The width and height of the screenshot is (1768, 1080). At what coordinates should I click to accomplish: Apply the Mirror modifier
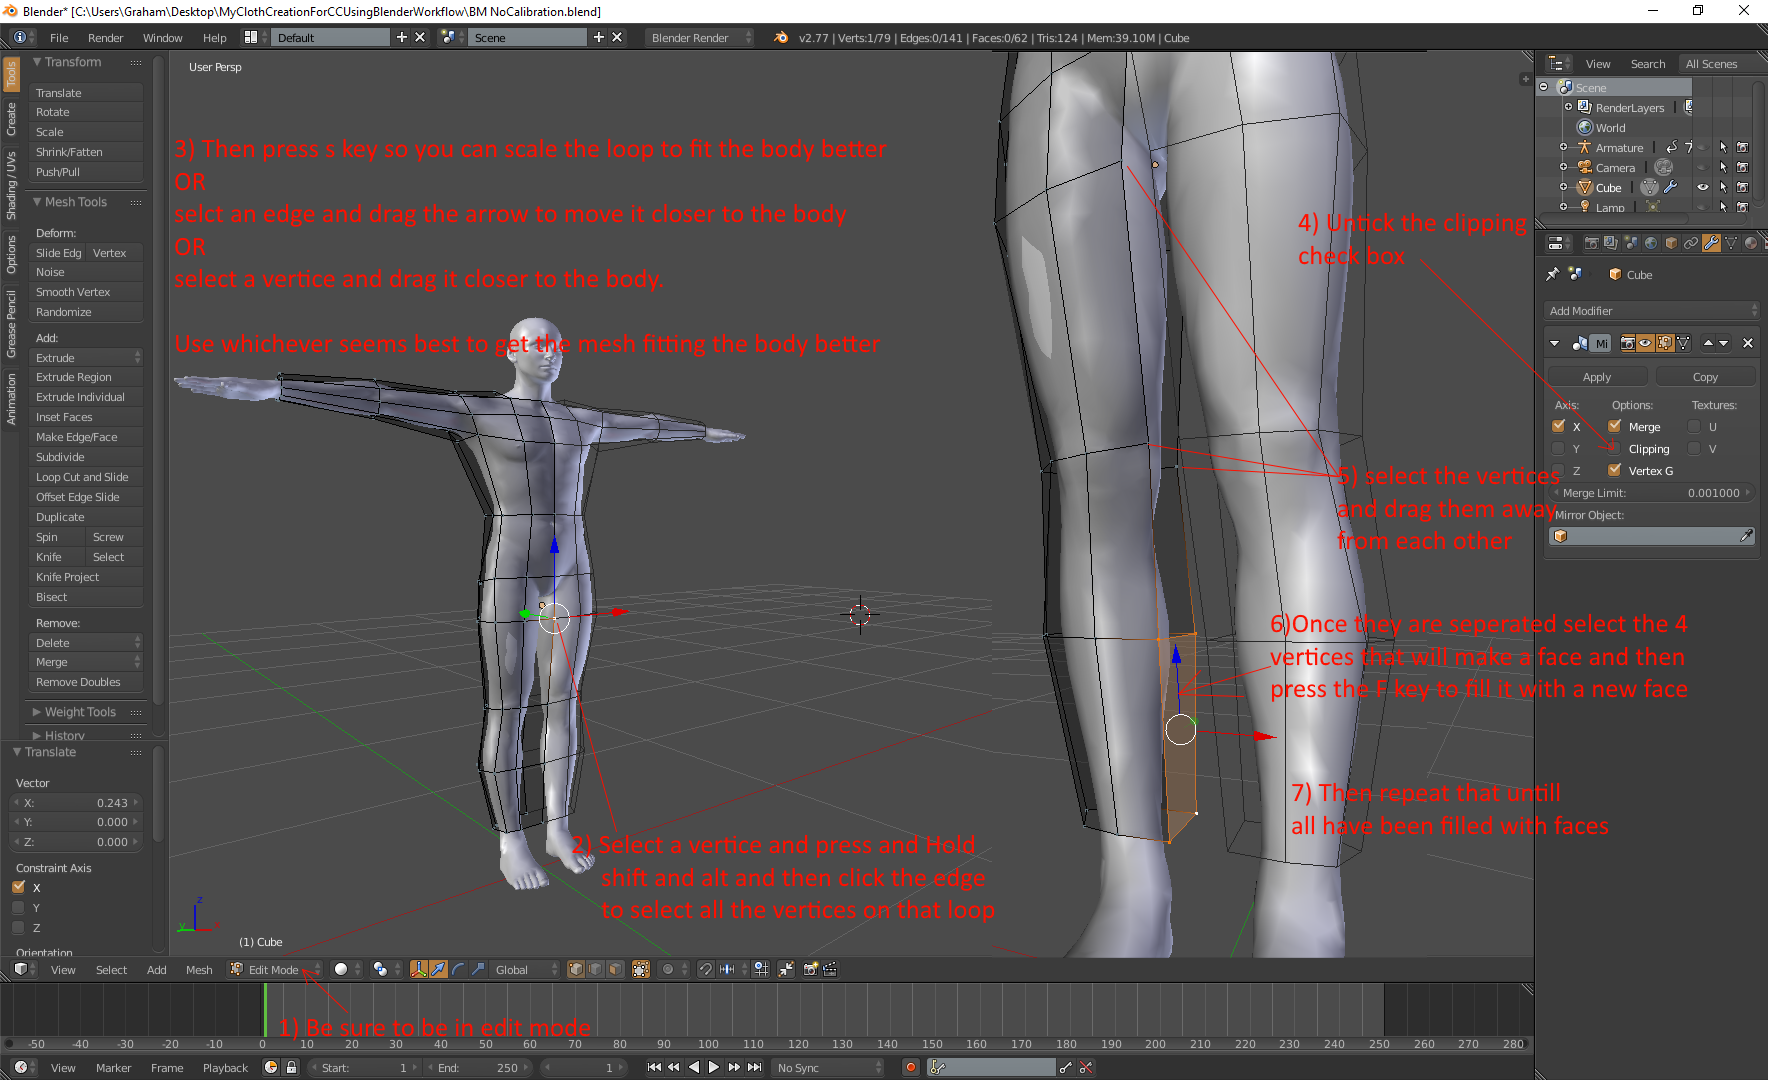coord(1597,376)
